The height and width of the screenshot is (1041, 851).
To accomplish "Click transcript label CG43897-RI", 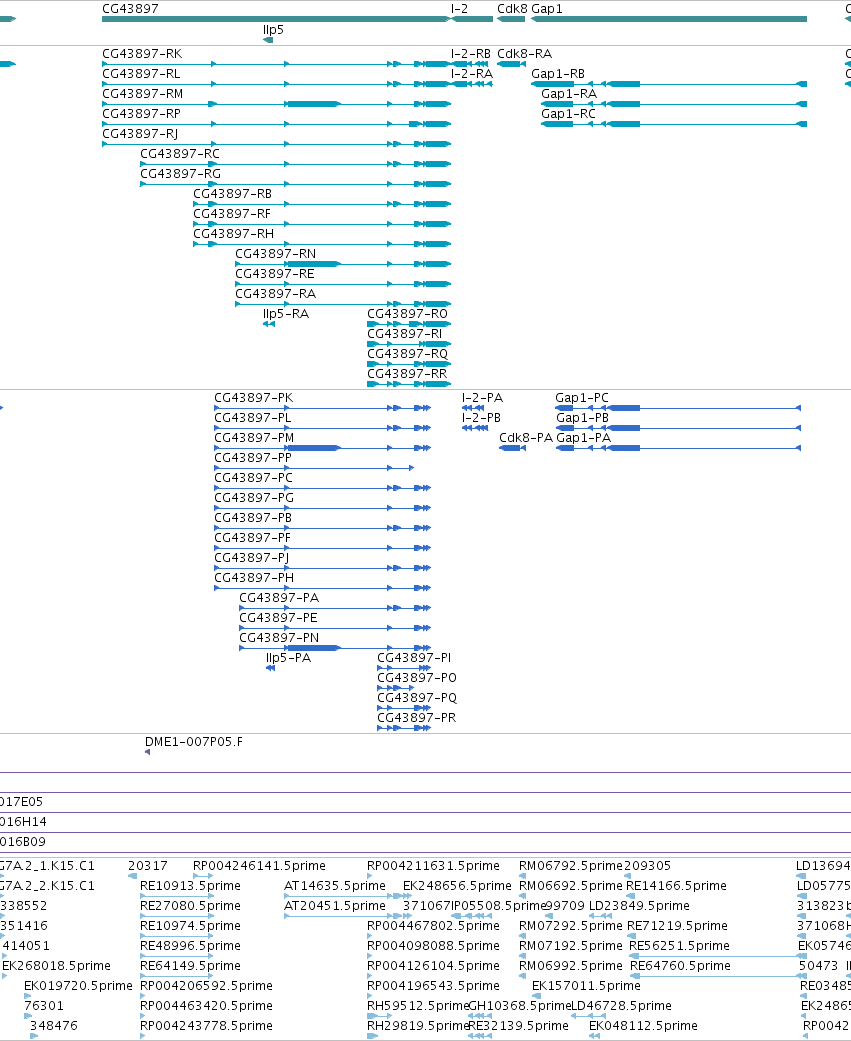I will [x=404, y=333].
